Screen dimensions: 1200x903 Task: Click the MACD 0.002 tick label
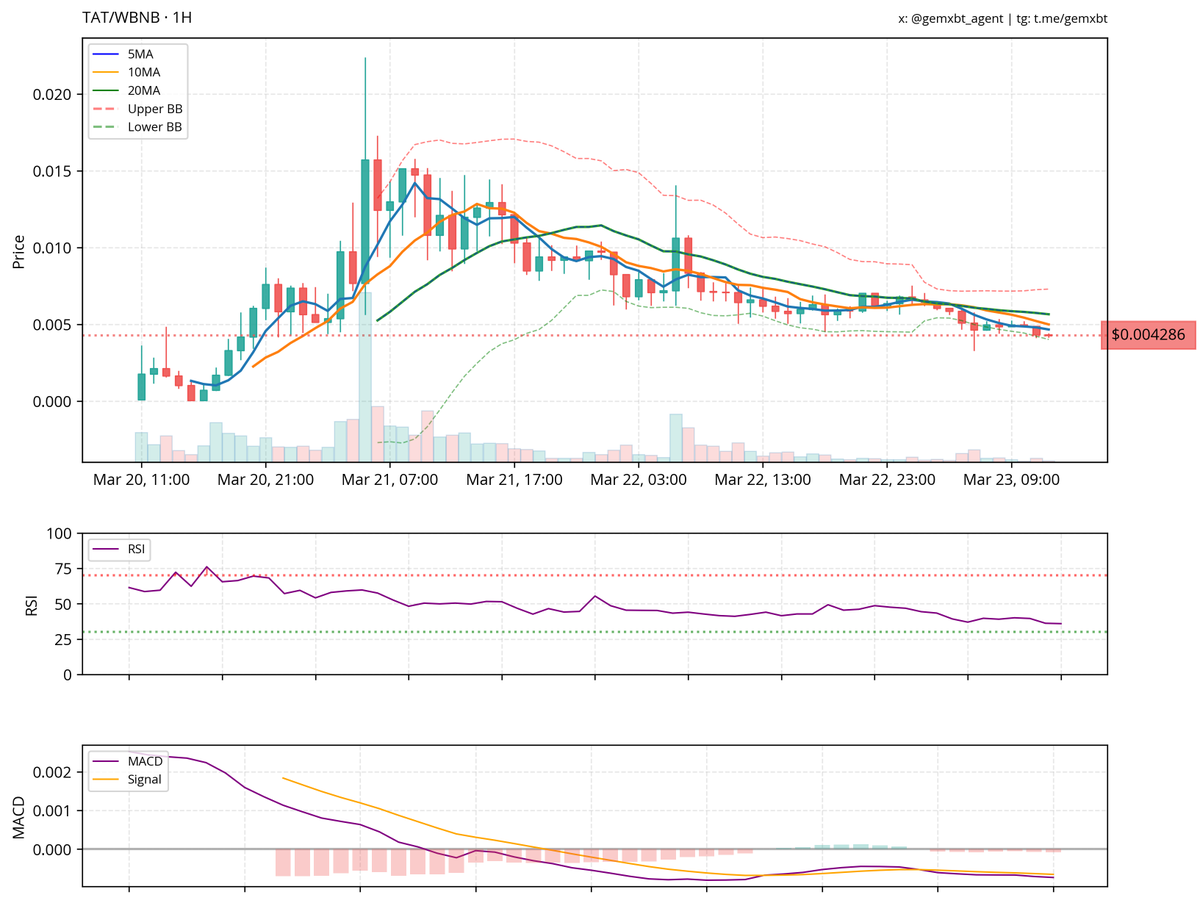point(52,773)
